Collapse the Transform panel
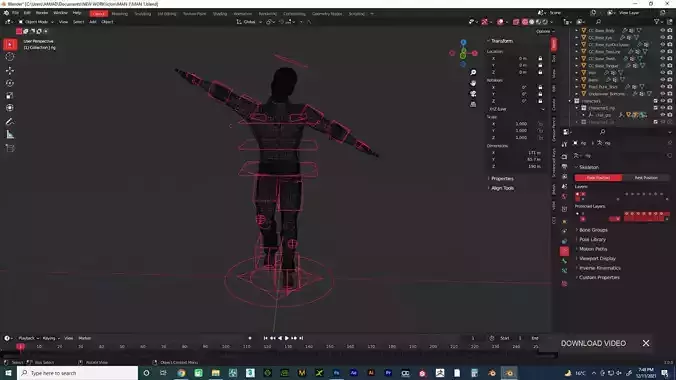The width and height of the screenshot is (676, 380). 501,41
